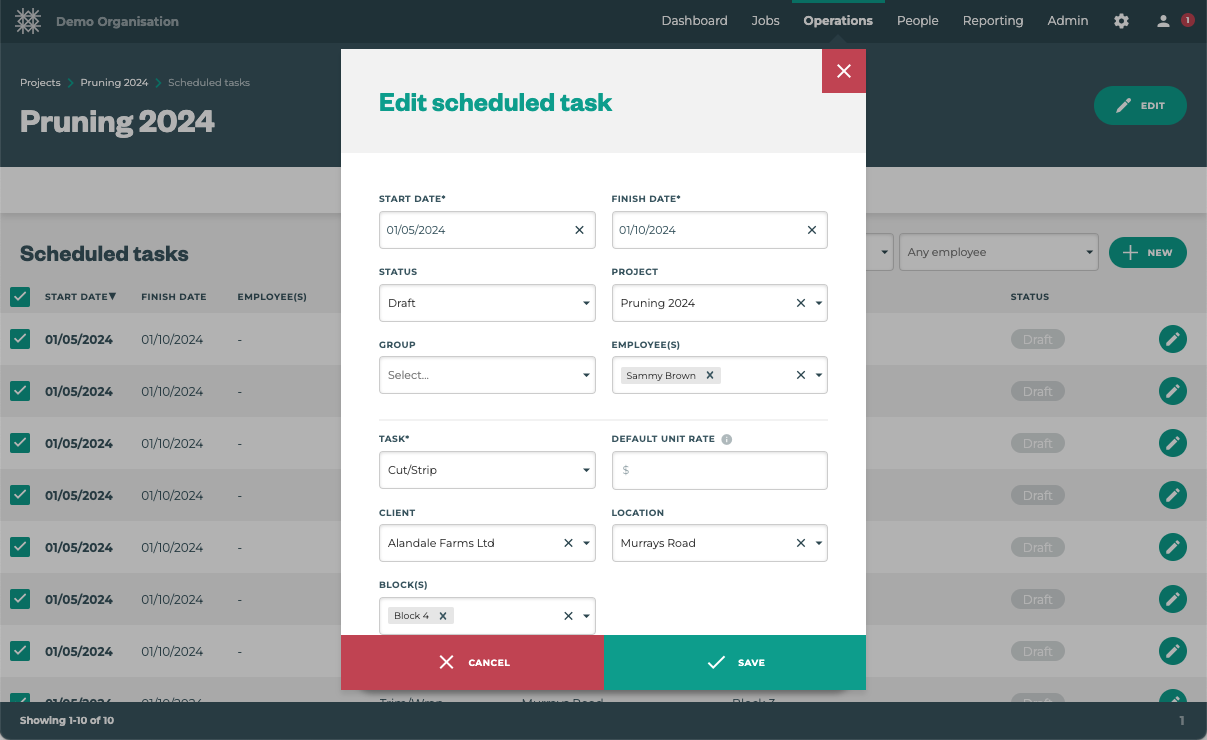The image size is (1207, 740).
Task: Go to the Dashboard menu
Action: click(x=694, y=21)
